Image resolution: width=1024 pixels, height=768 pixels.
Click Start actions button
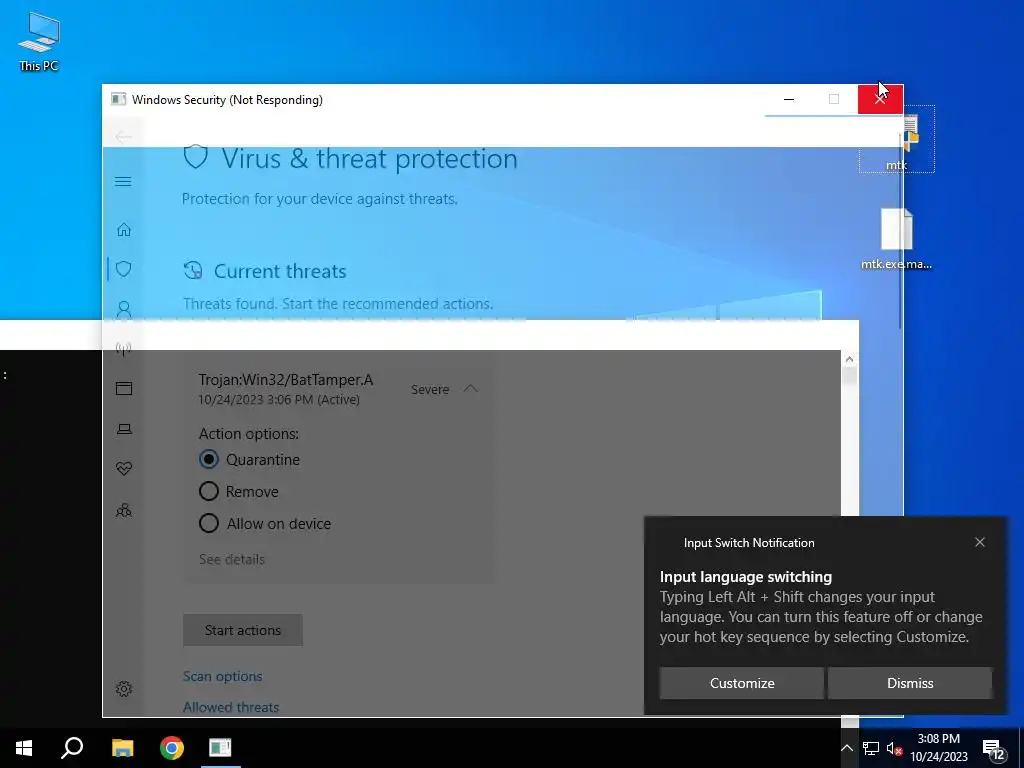(x=243, y=630)
